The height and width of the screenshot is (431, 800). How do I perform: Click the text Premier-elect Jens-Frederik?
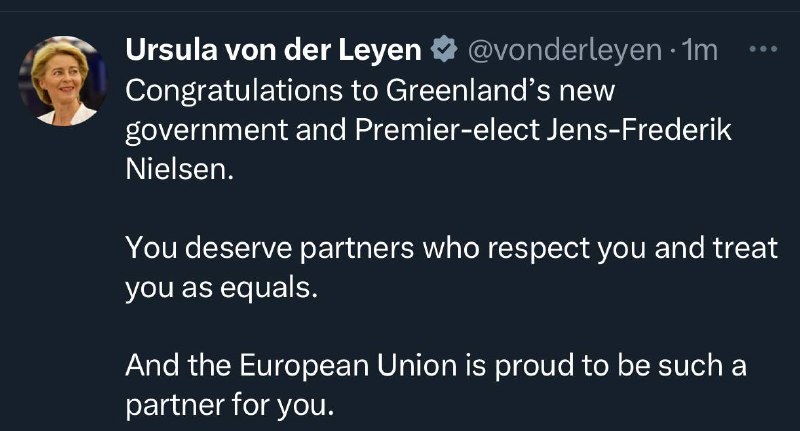543,130
